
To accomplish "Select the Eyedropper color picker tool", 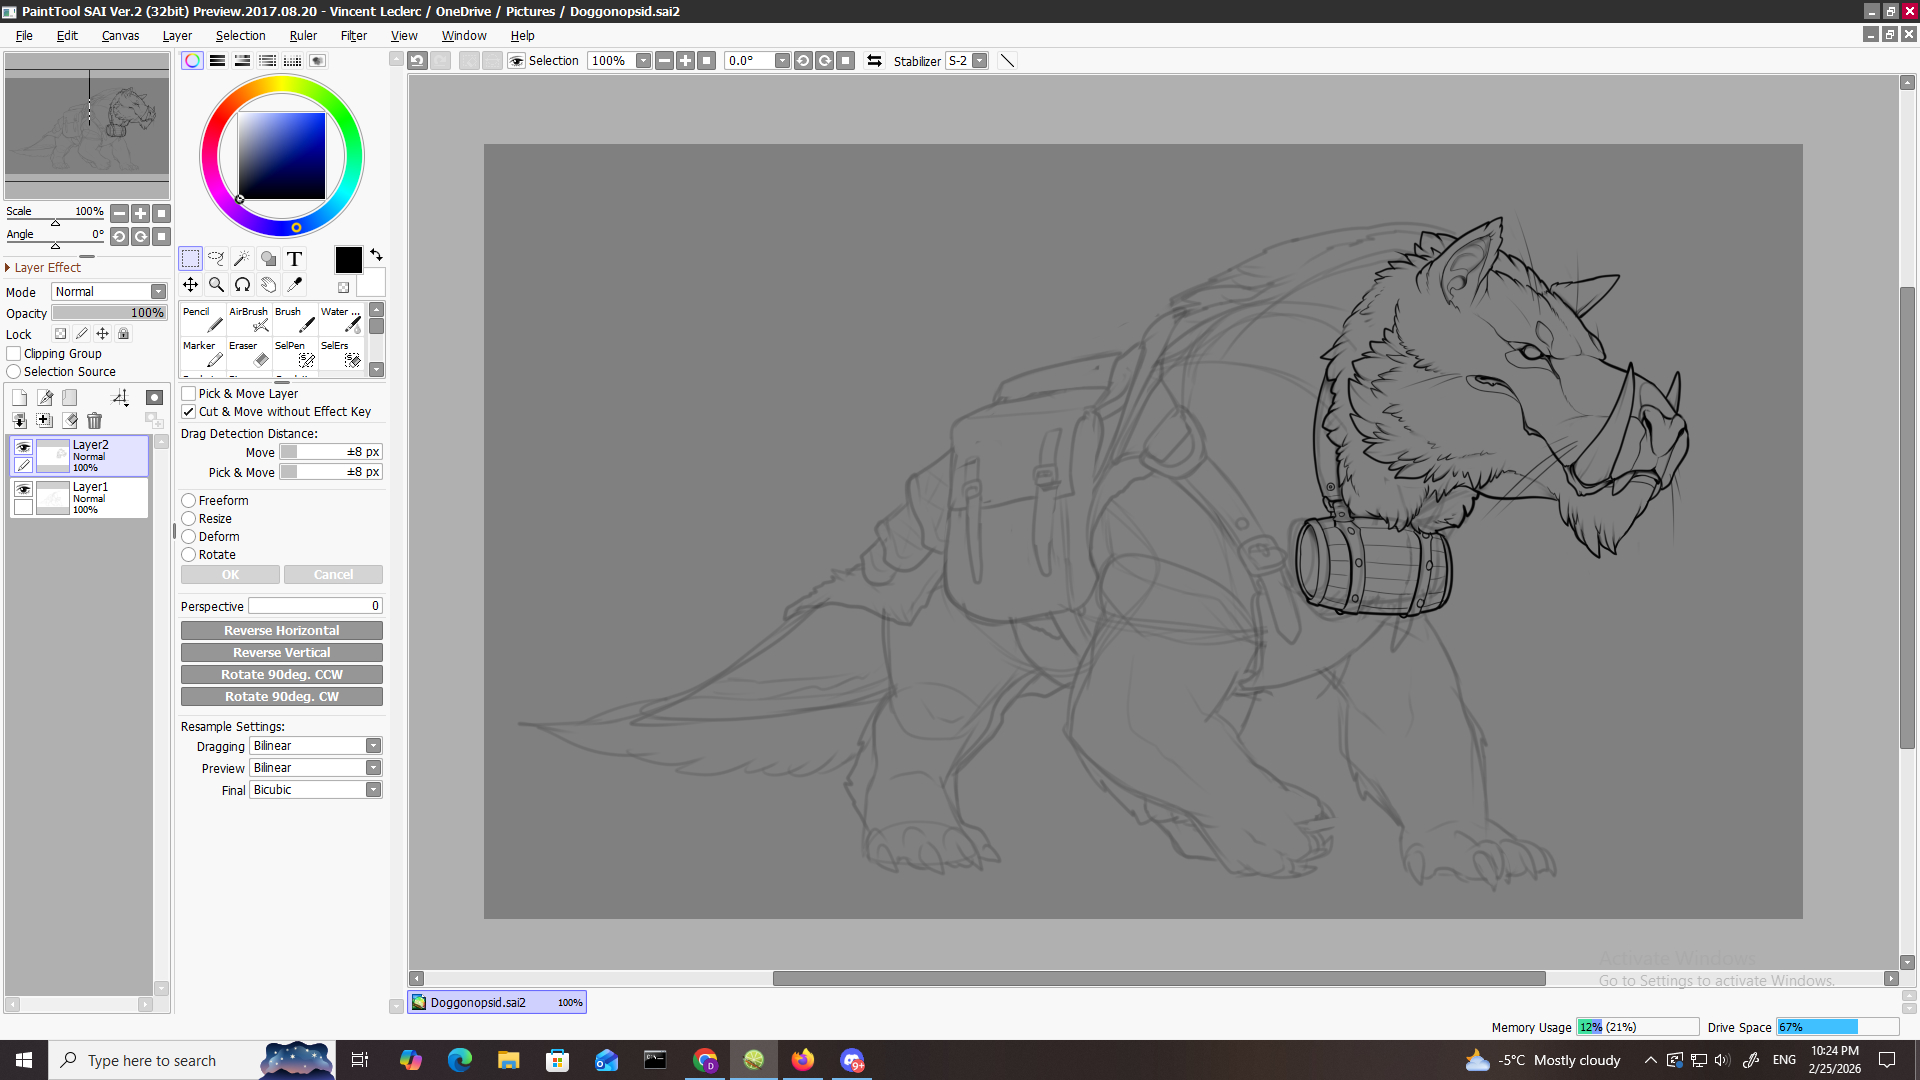I will pyautogui.click(x=294, y=285).
